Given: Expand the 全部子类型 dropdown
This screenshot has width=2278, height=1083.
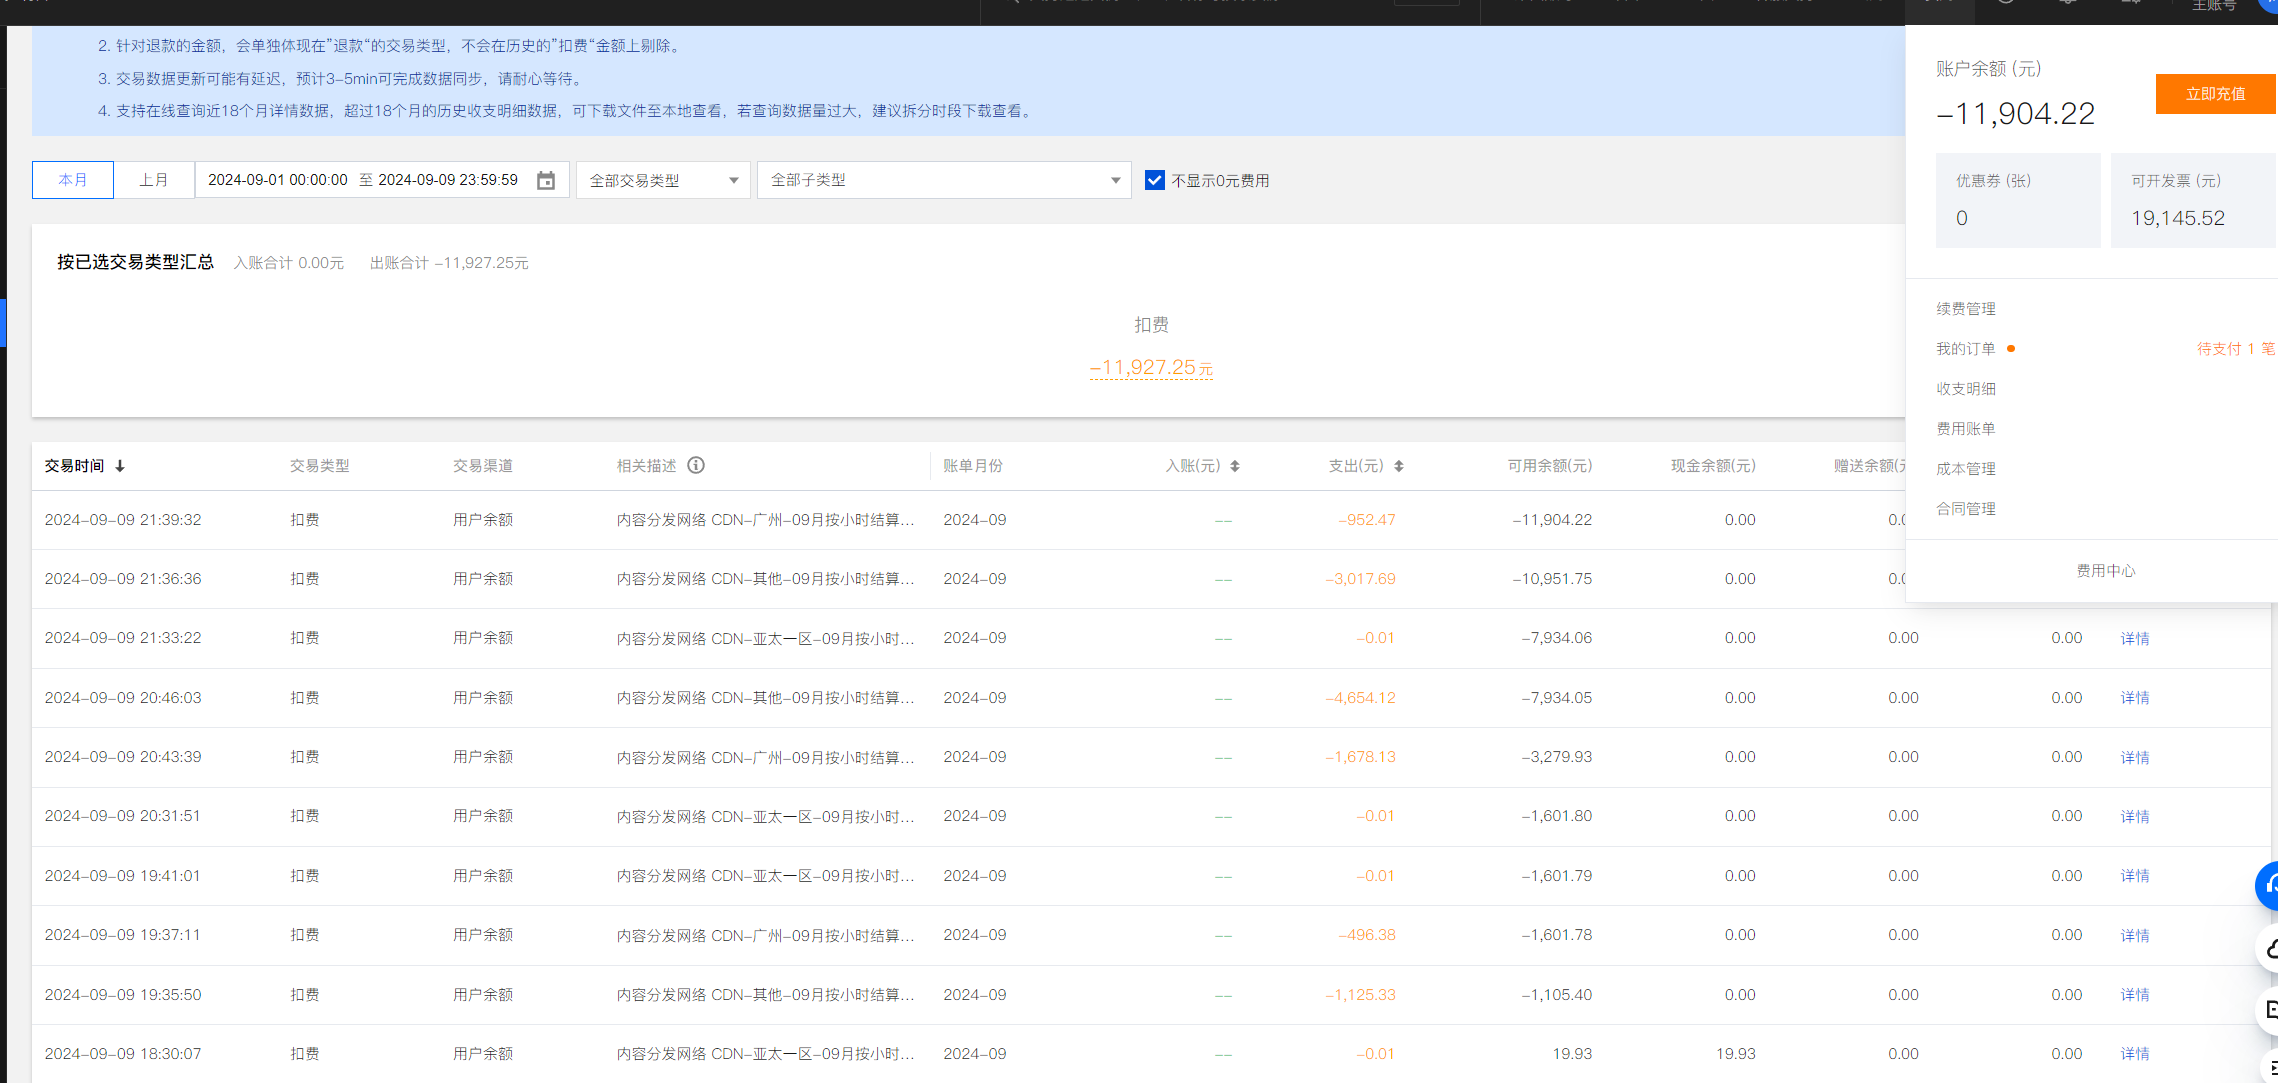Looking at the screenshot, I should click(944, 180).
